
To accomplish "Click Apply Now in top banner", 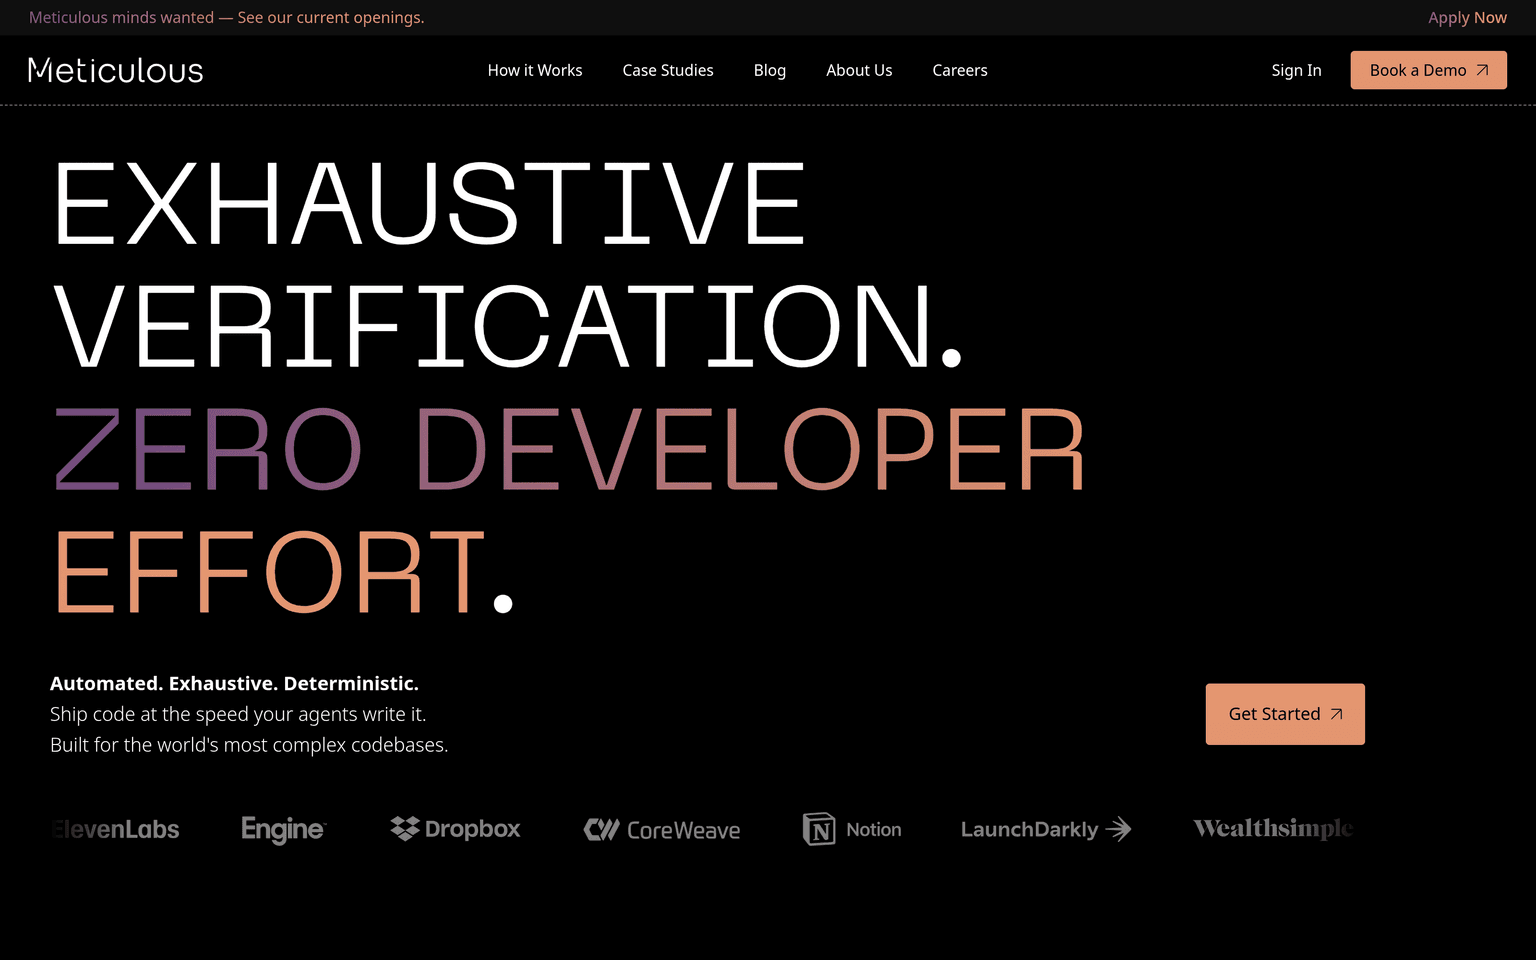I will click(1467, 18).
